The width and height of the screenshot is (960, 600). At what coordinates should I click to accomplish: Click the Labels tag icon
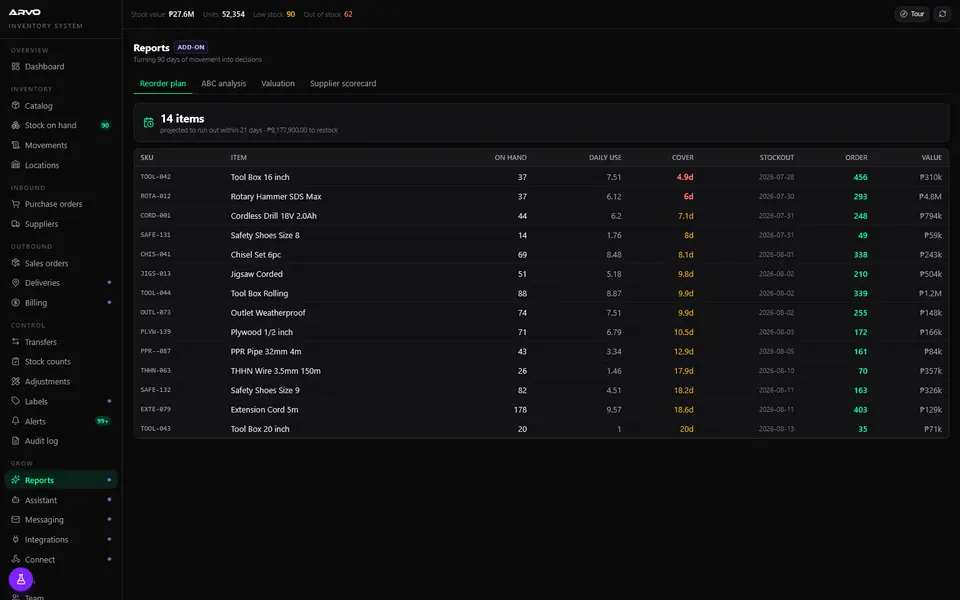click(x=15, y=401)
